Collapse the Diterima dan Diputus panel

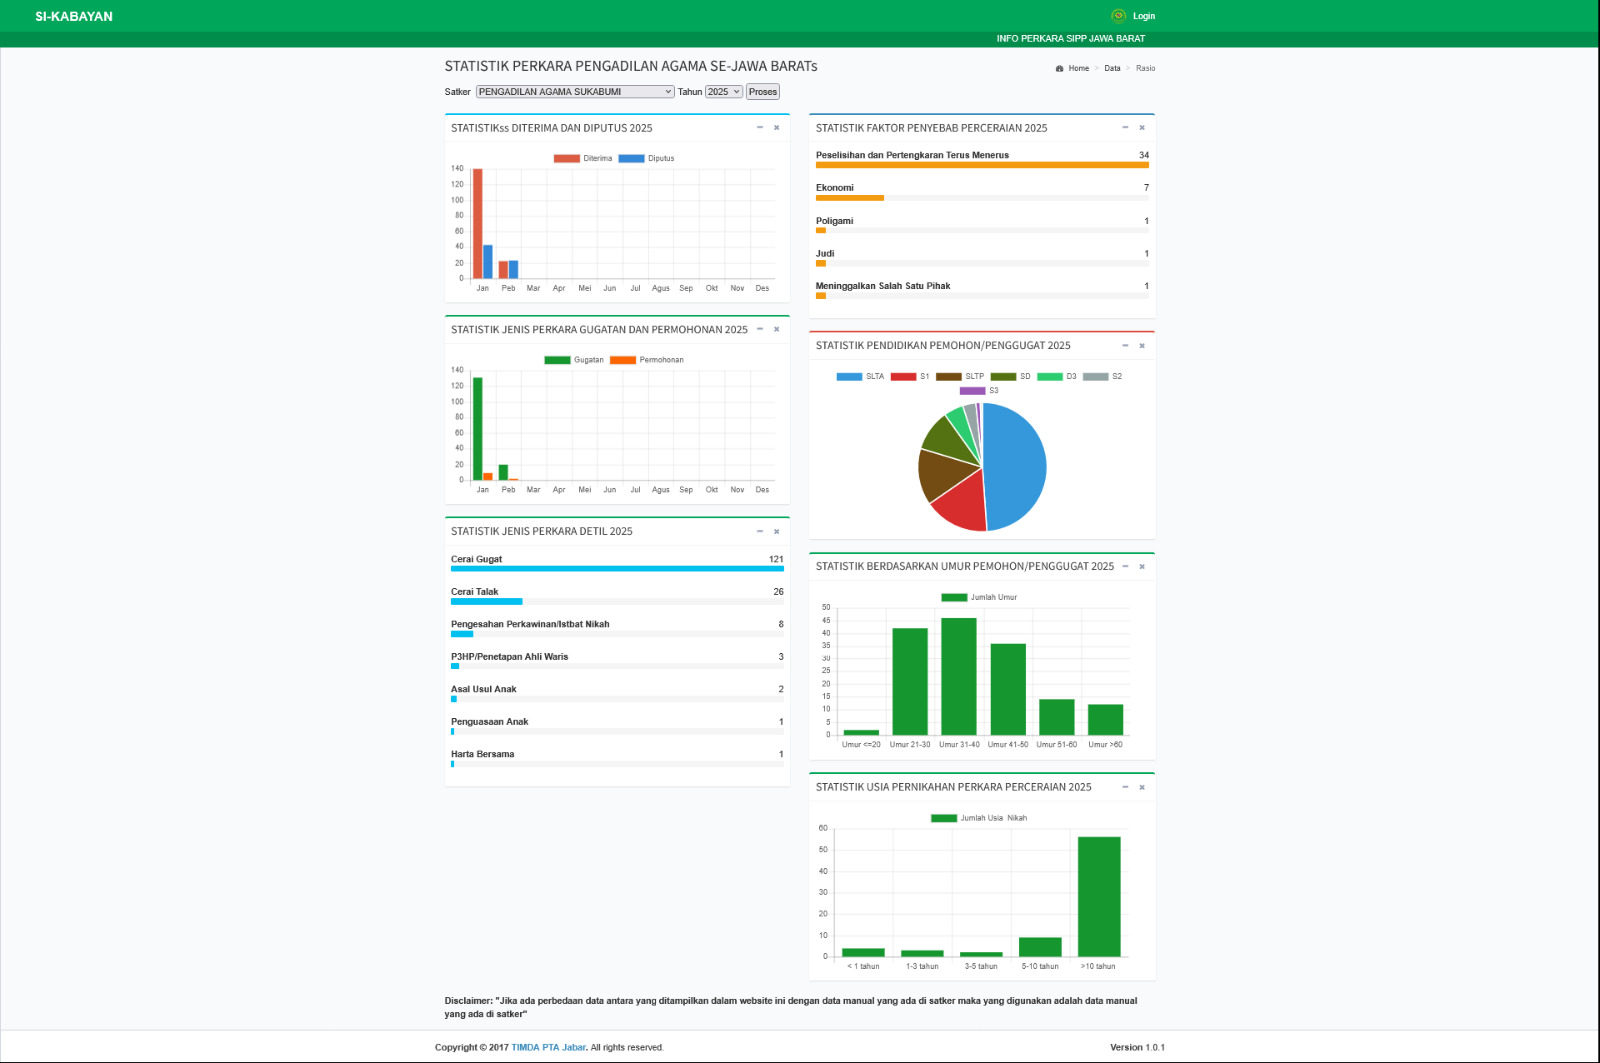(760, 128)
